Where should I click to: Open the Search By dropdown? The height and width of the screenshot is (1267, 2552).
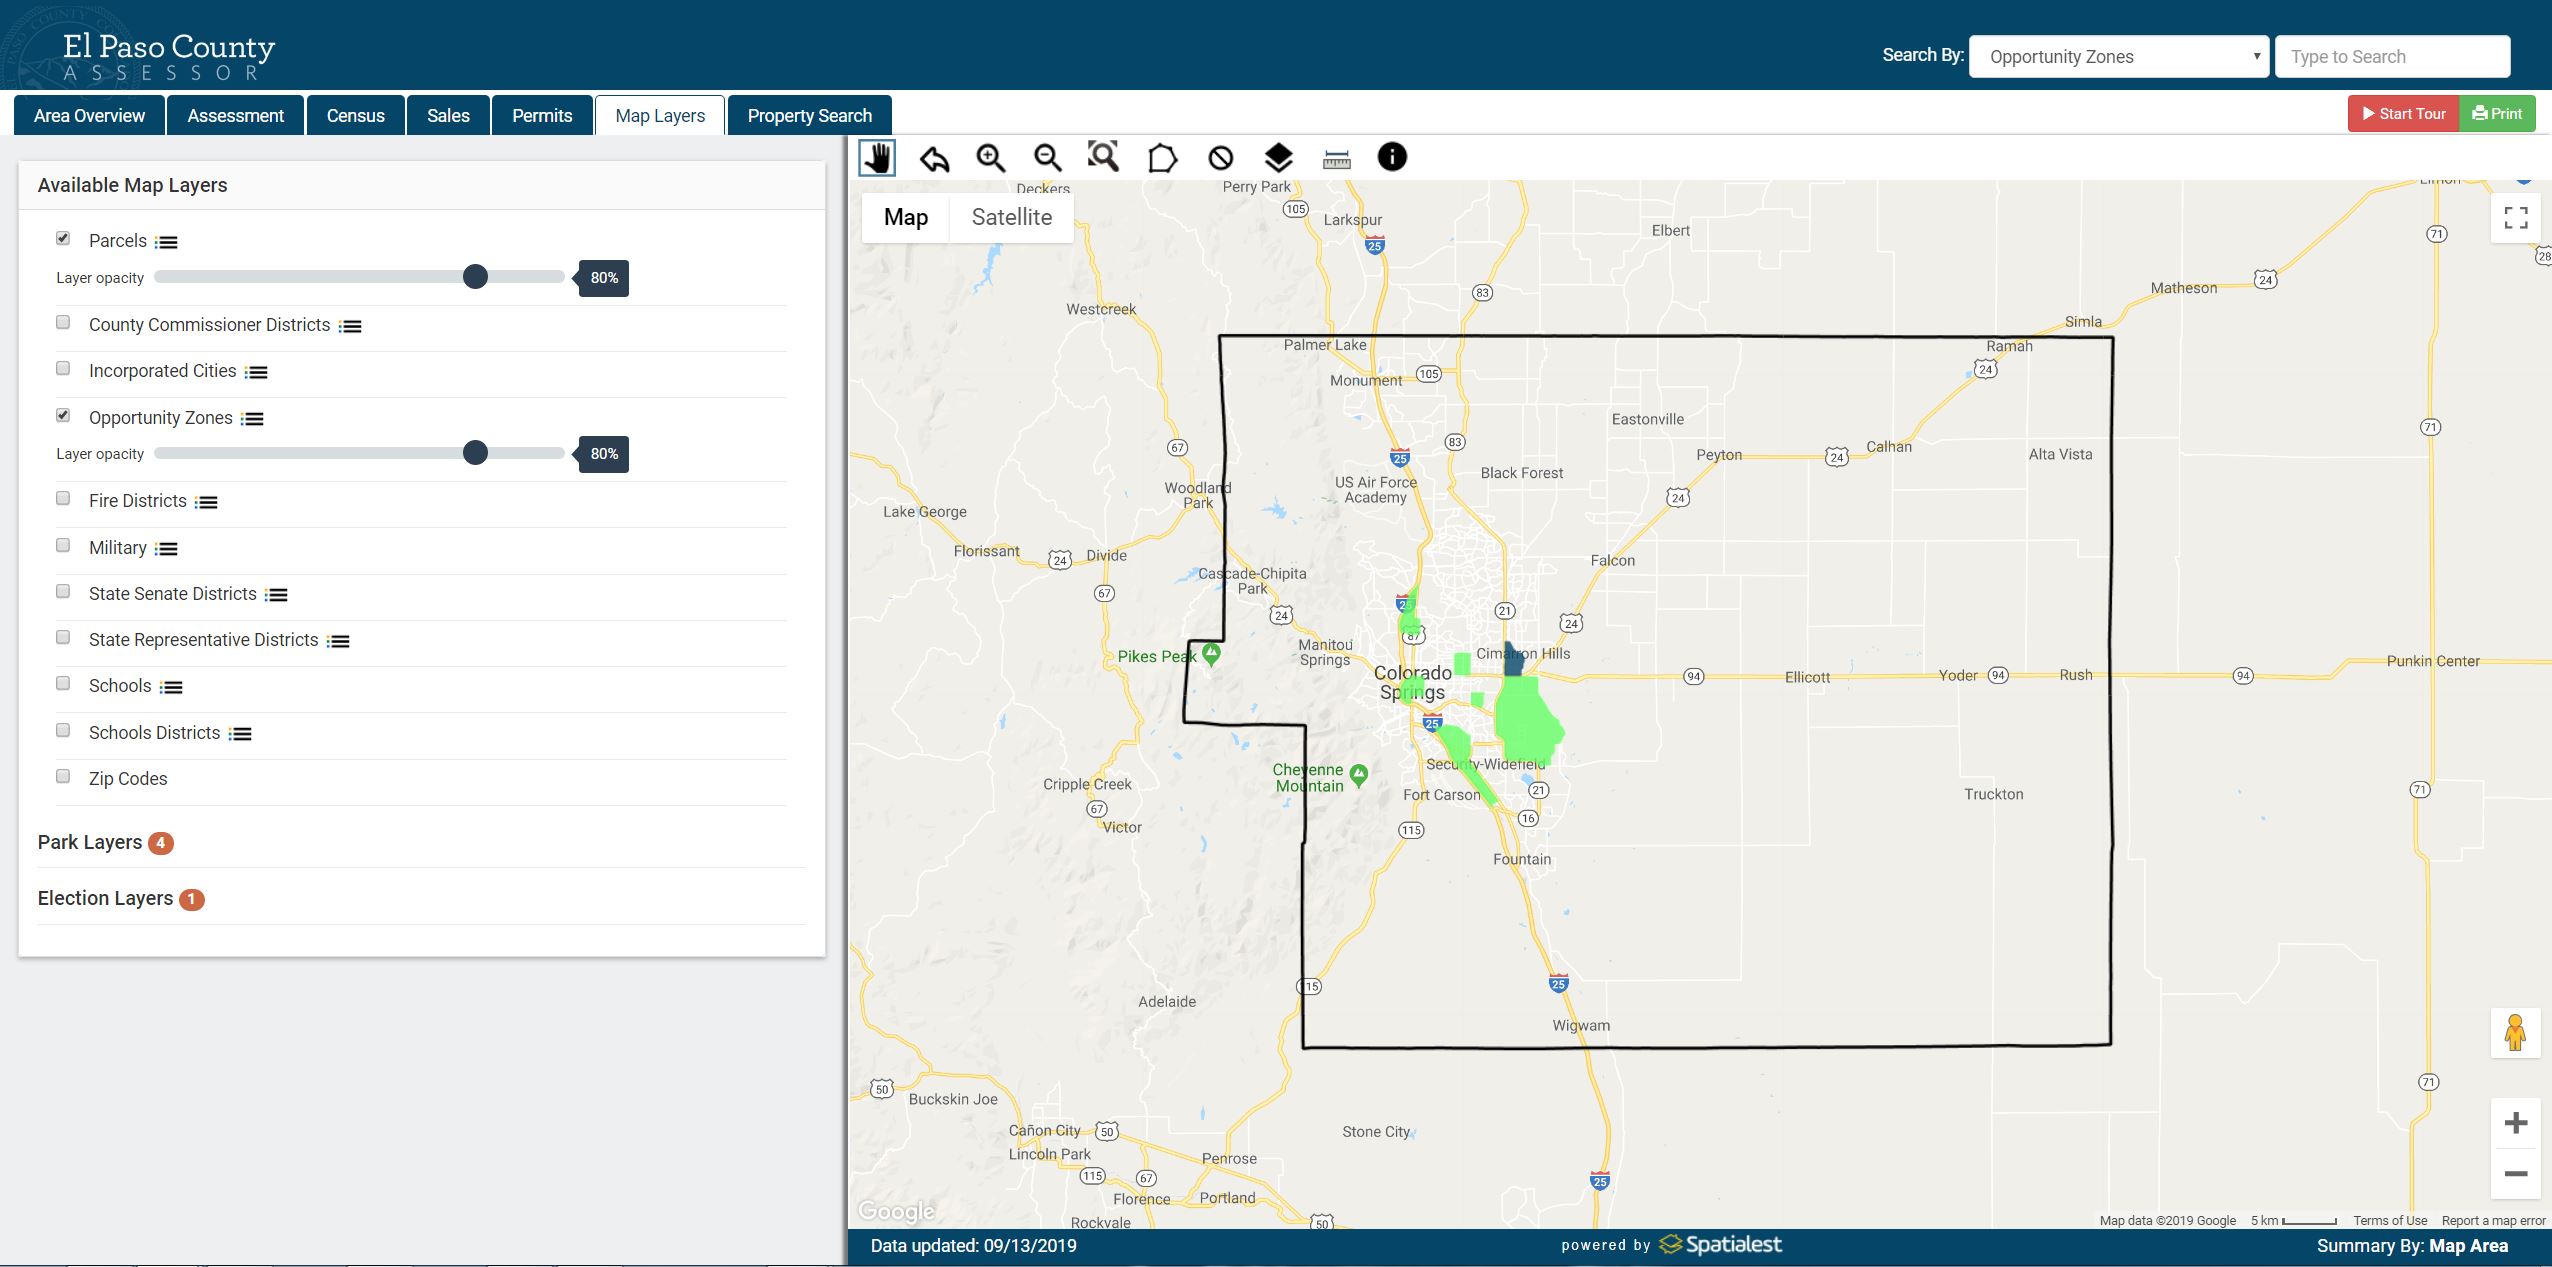click(2119, 57)
